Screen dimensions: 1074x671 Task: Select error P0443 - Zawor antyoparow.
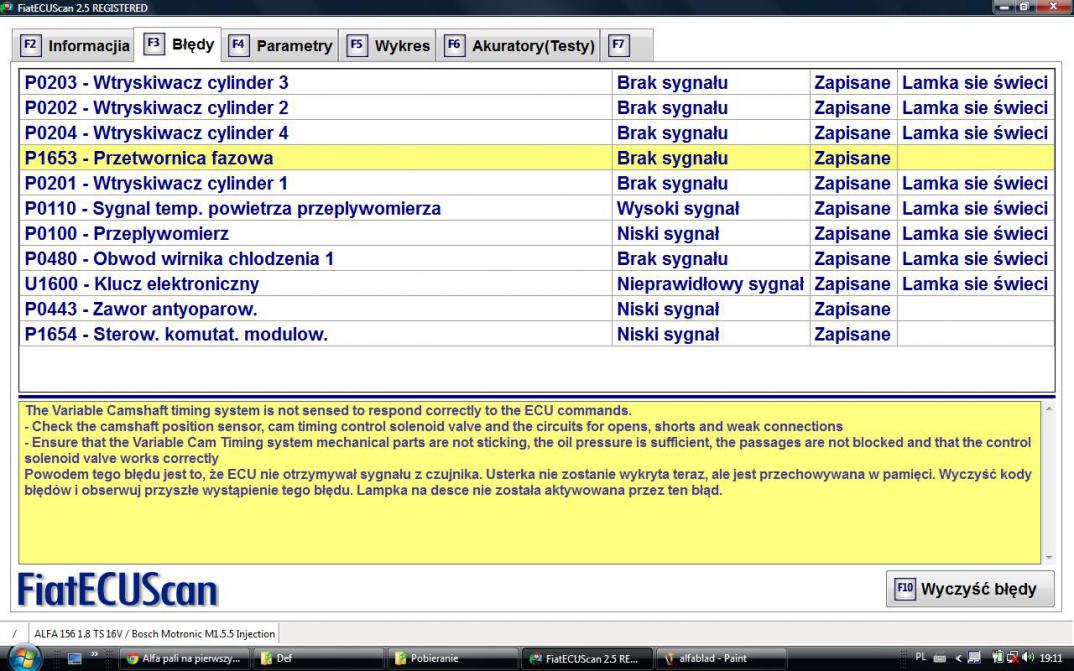536,309
